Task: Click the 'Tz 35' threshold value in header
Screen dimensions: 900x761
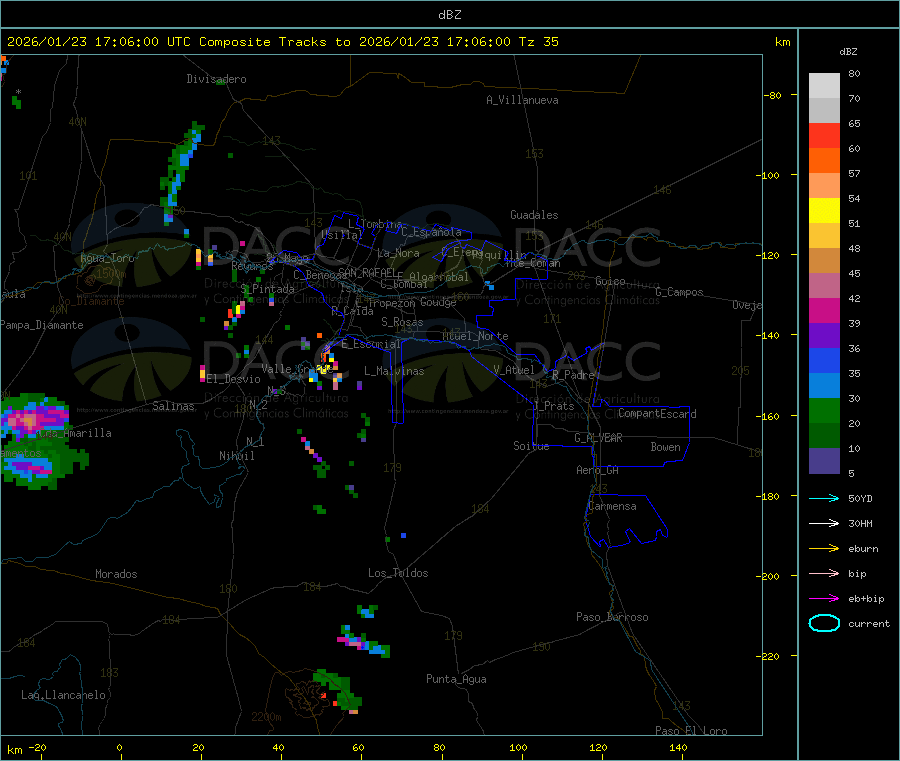Action: pos(538,42)
